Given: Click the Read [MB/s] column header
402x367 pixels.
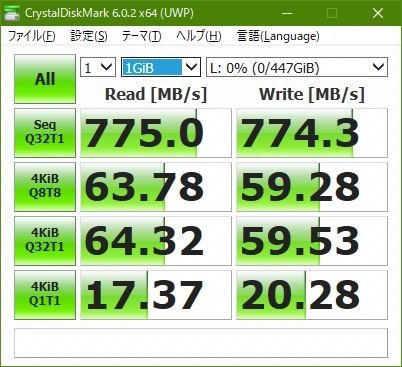Looking at the screenshot, I should (156, 94).
